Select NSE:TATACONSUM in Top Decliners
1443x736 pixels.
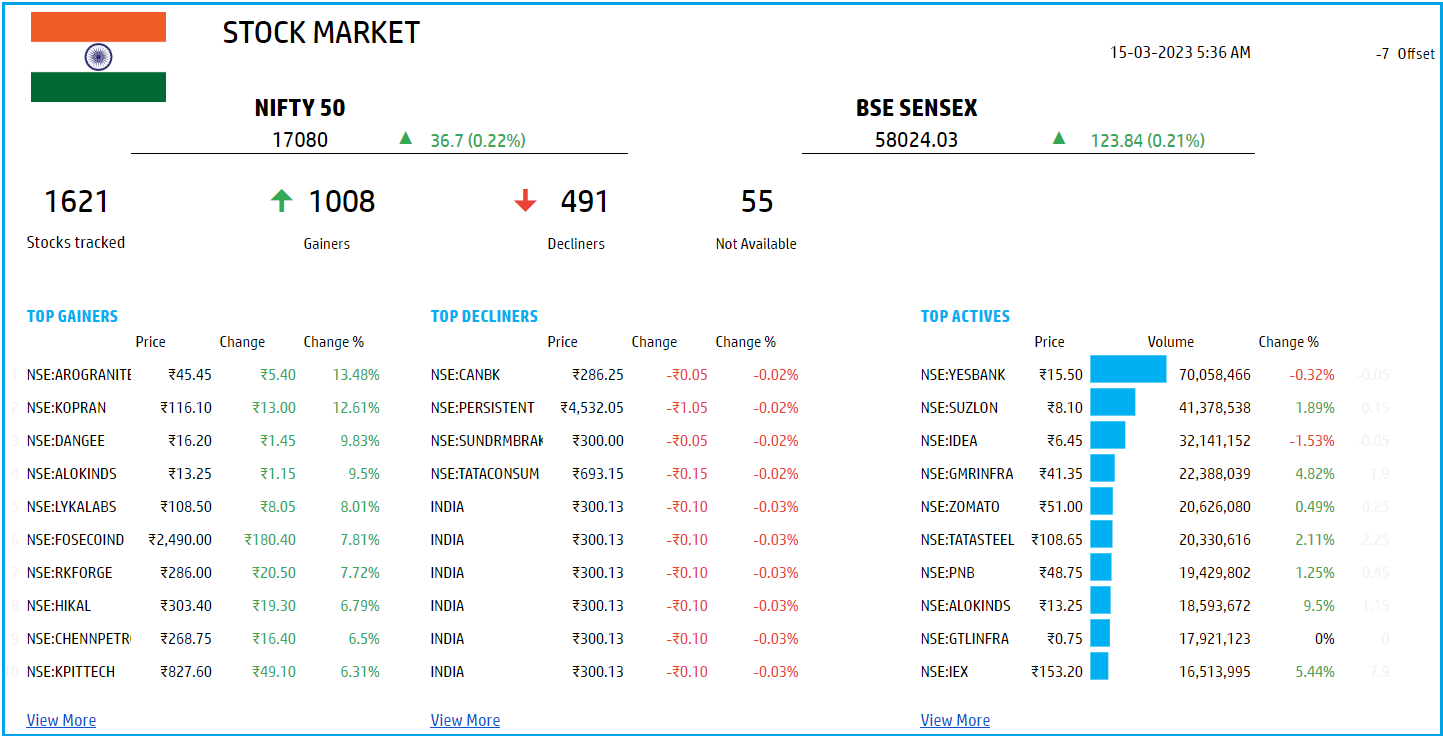pos(485,474)
